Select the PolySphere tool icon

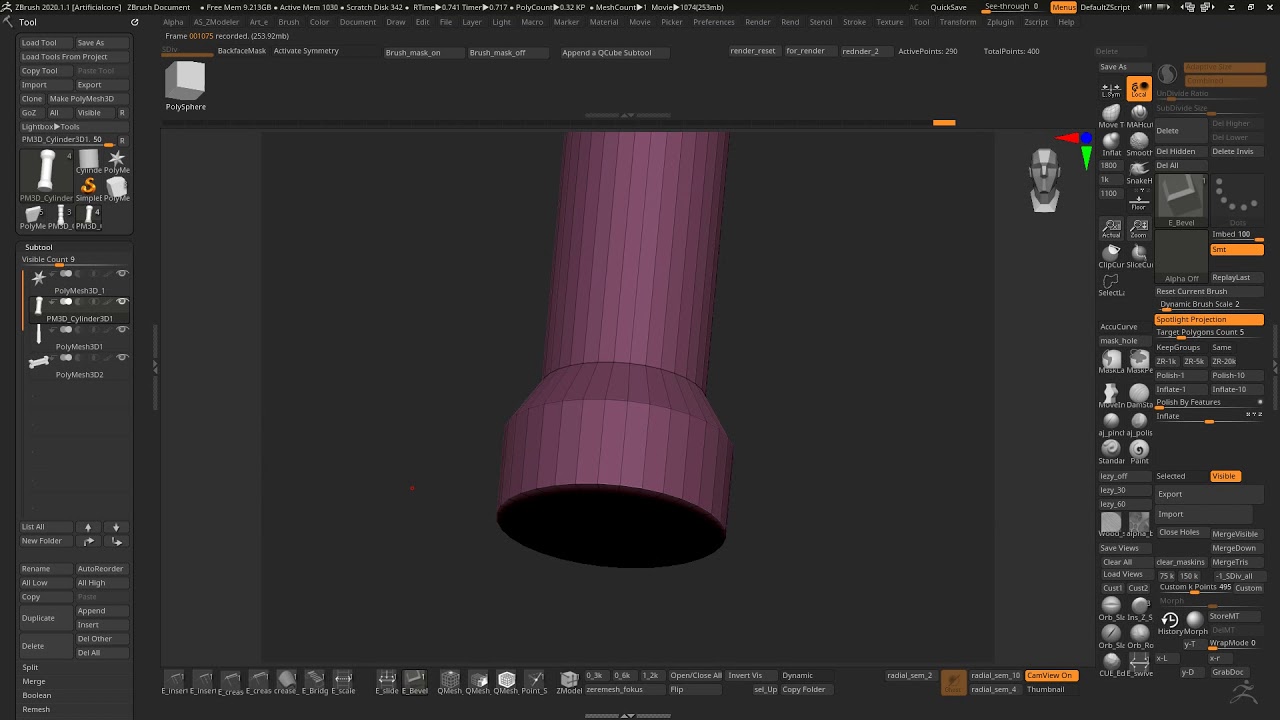pos(185,86)
